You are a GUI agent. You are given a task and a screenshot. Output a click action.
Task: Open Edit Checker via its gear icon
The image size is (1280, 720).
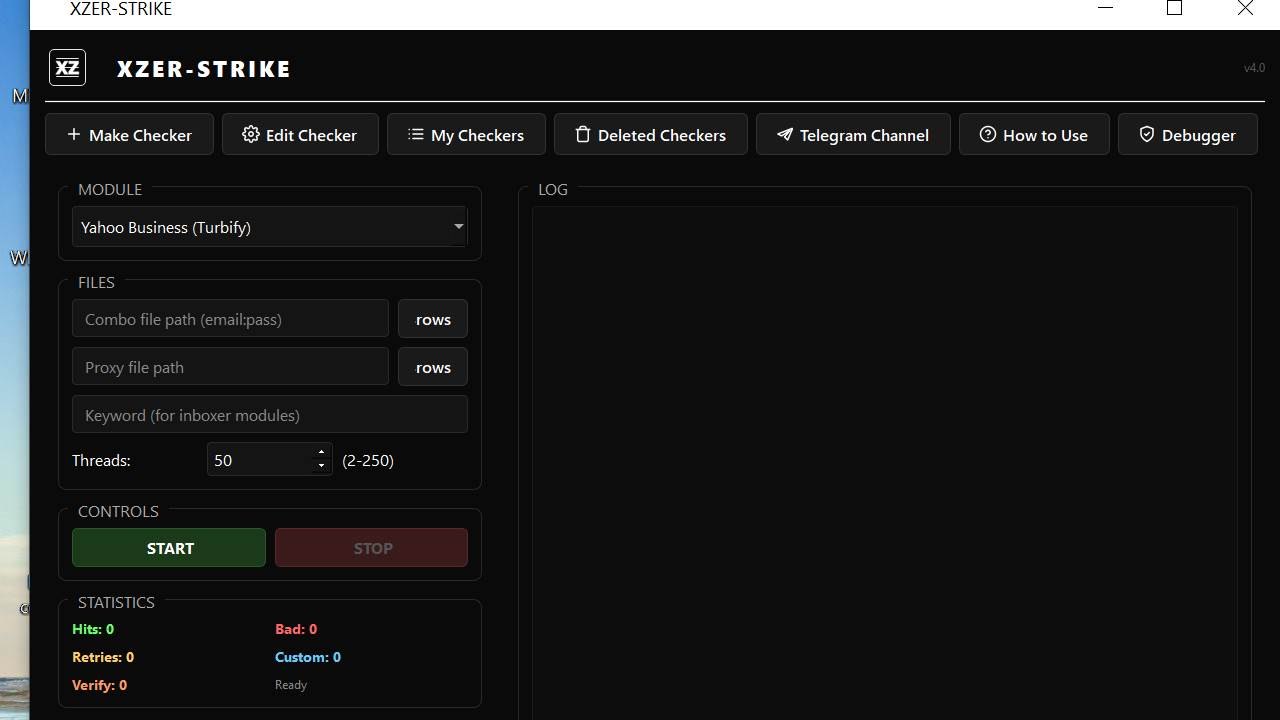click(251, 134)
